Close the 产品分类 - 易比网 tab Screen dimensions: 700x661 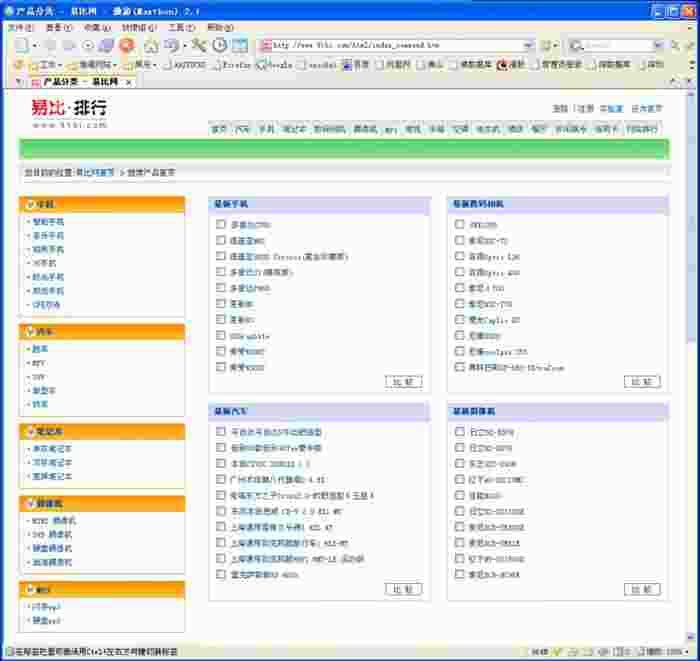[x=129, y=82]
